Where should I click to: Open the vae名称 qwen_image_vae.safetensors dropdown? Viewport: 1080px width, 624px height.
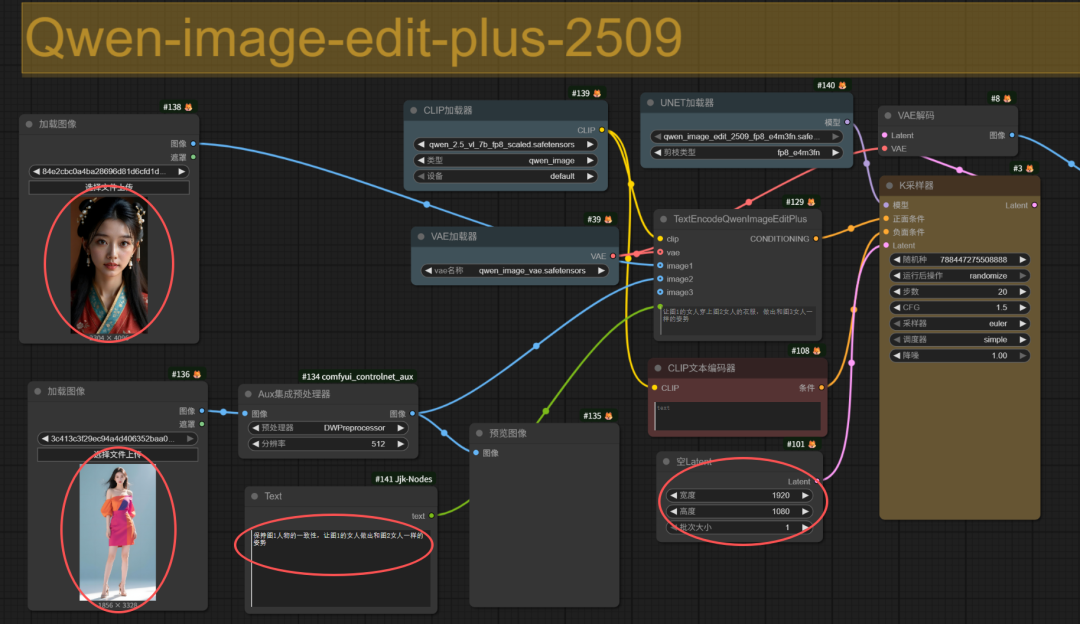[515, 271]
